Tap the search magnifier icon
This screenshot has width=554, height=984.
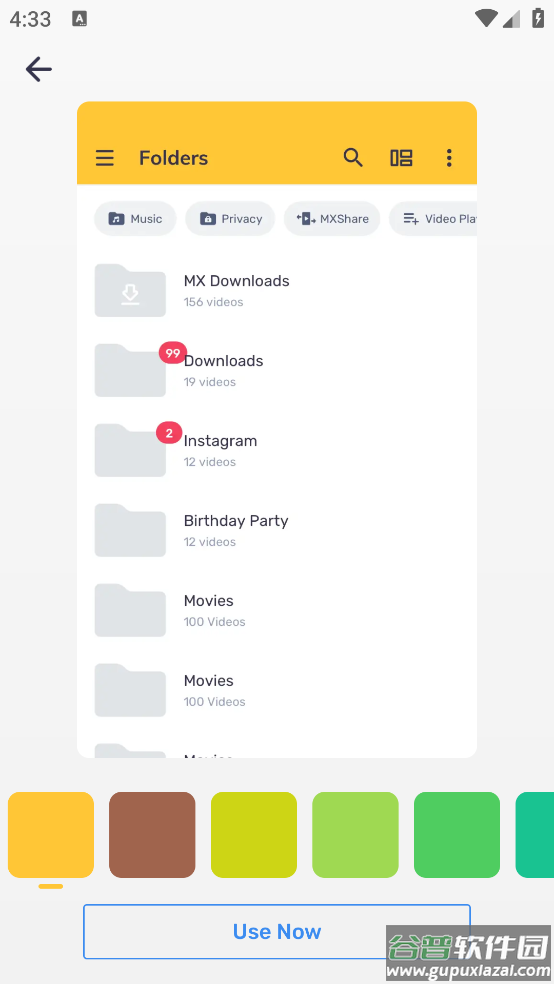coord(353,158)
